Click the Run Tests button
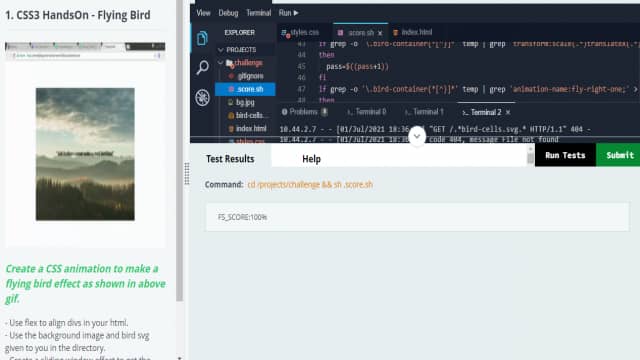 click(x=565, y=155)
